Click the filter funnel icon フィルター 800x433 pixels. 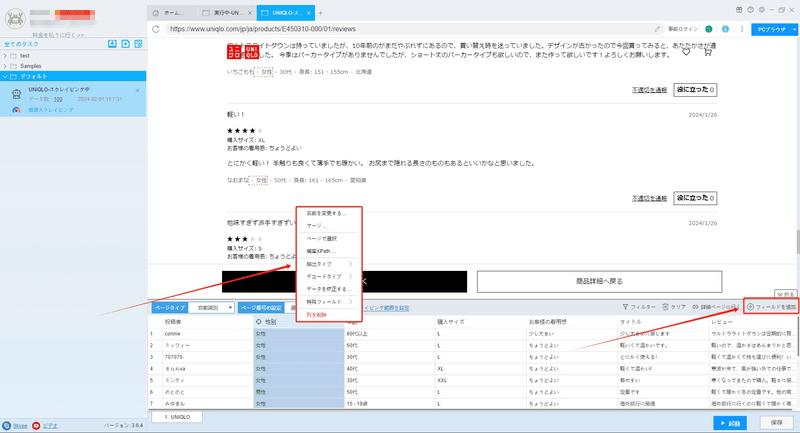(626, 307)
